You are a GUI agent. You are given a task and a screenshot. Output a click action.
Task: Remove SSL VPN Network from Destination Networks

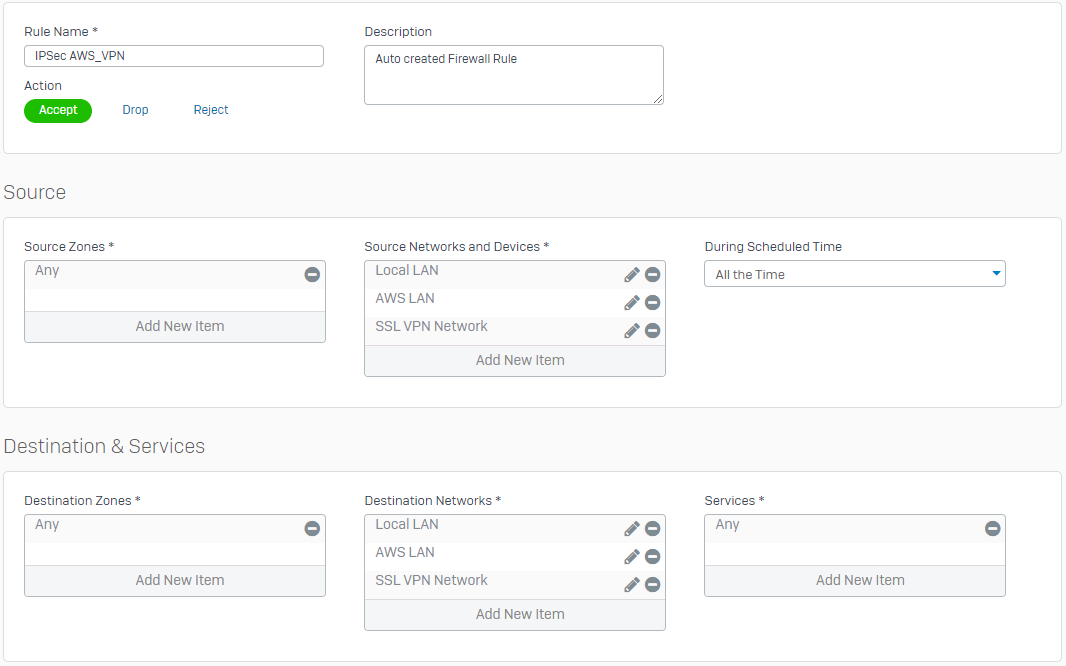[652, 585]
